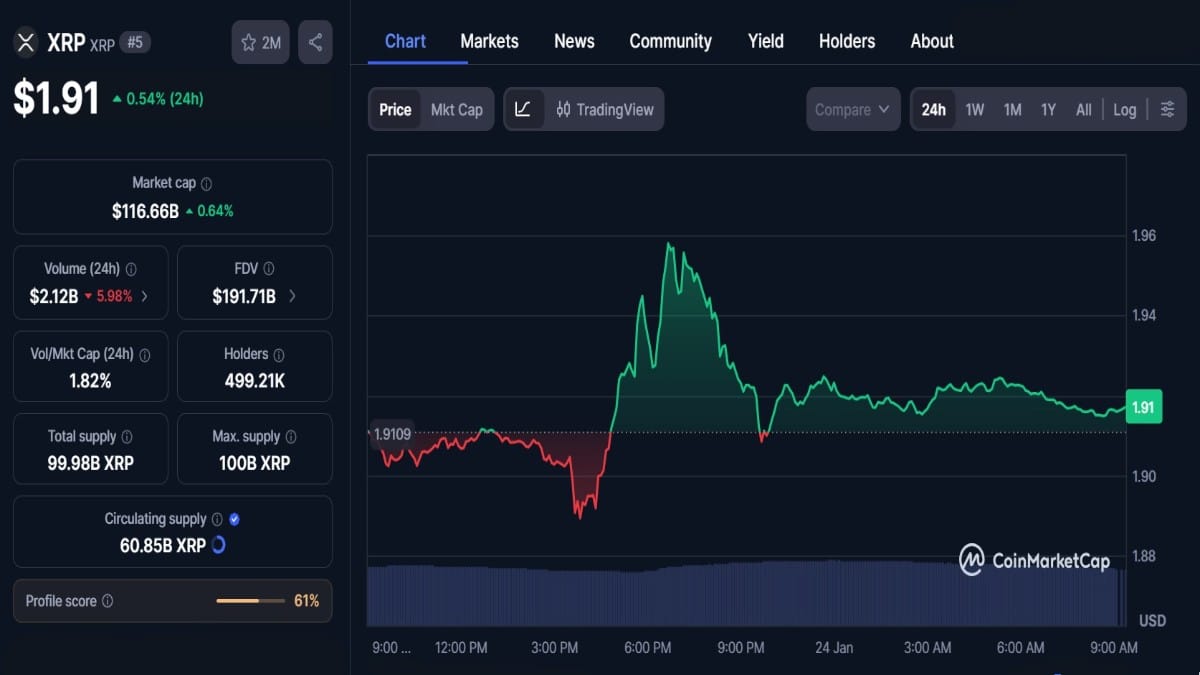This screenshot has width=1200, height=675.
Task: Click info icon next to Volume (24h)
Action: coord(131,269)
